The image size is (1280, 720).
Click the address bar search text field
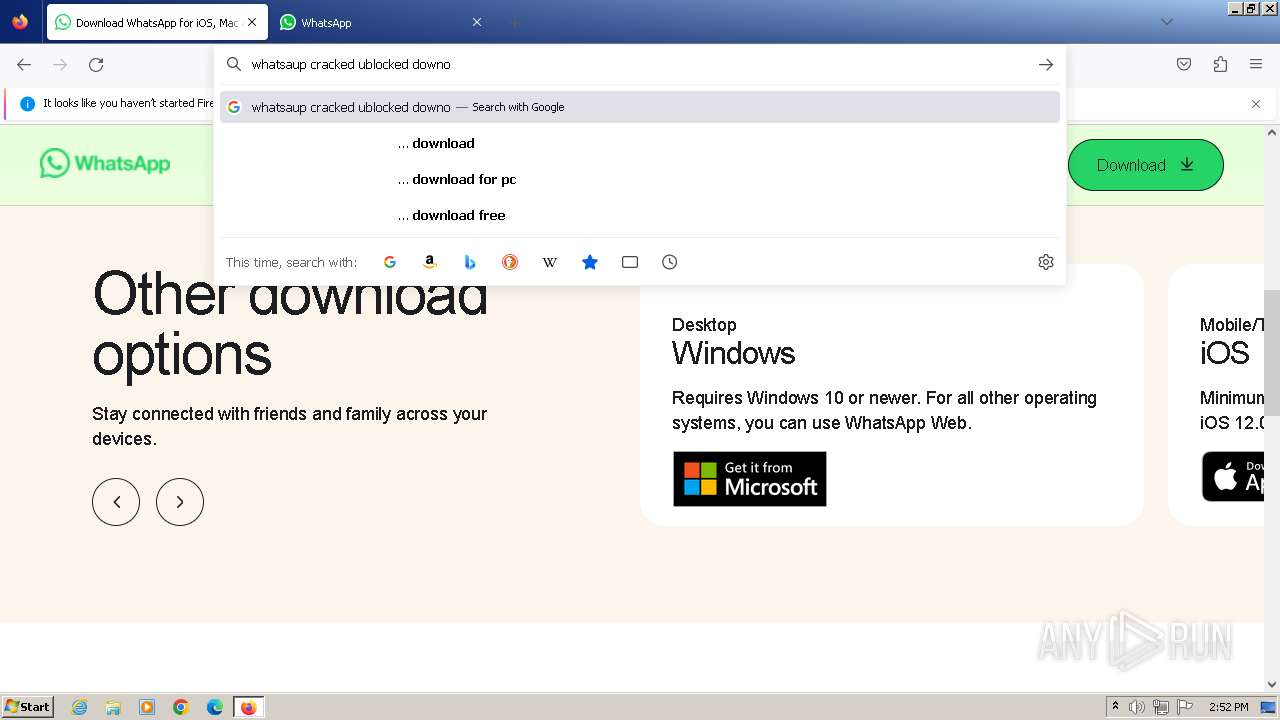pos(640,64)
